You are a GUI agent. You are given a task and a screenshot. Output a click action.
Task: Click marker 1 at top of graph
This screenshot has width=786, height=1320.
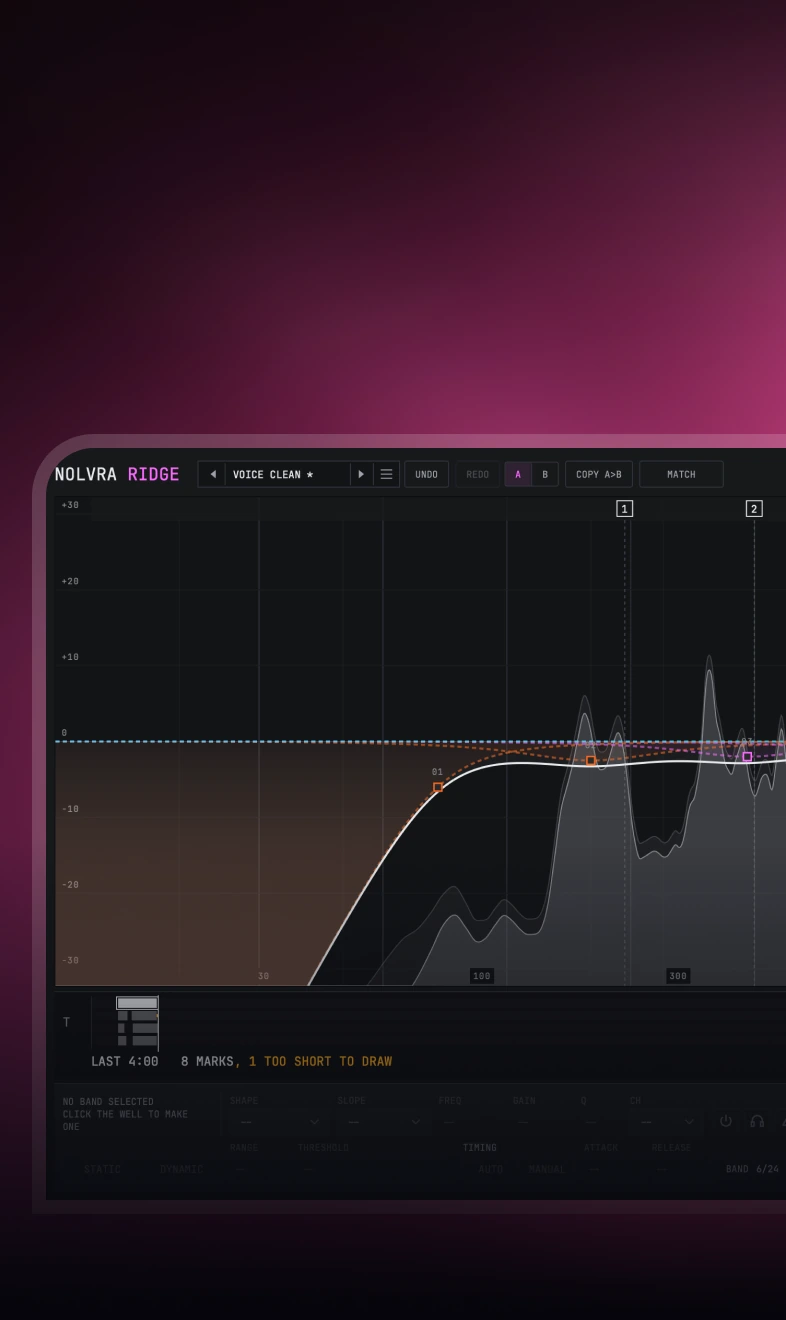pos(625,509)
